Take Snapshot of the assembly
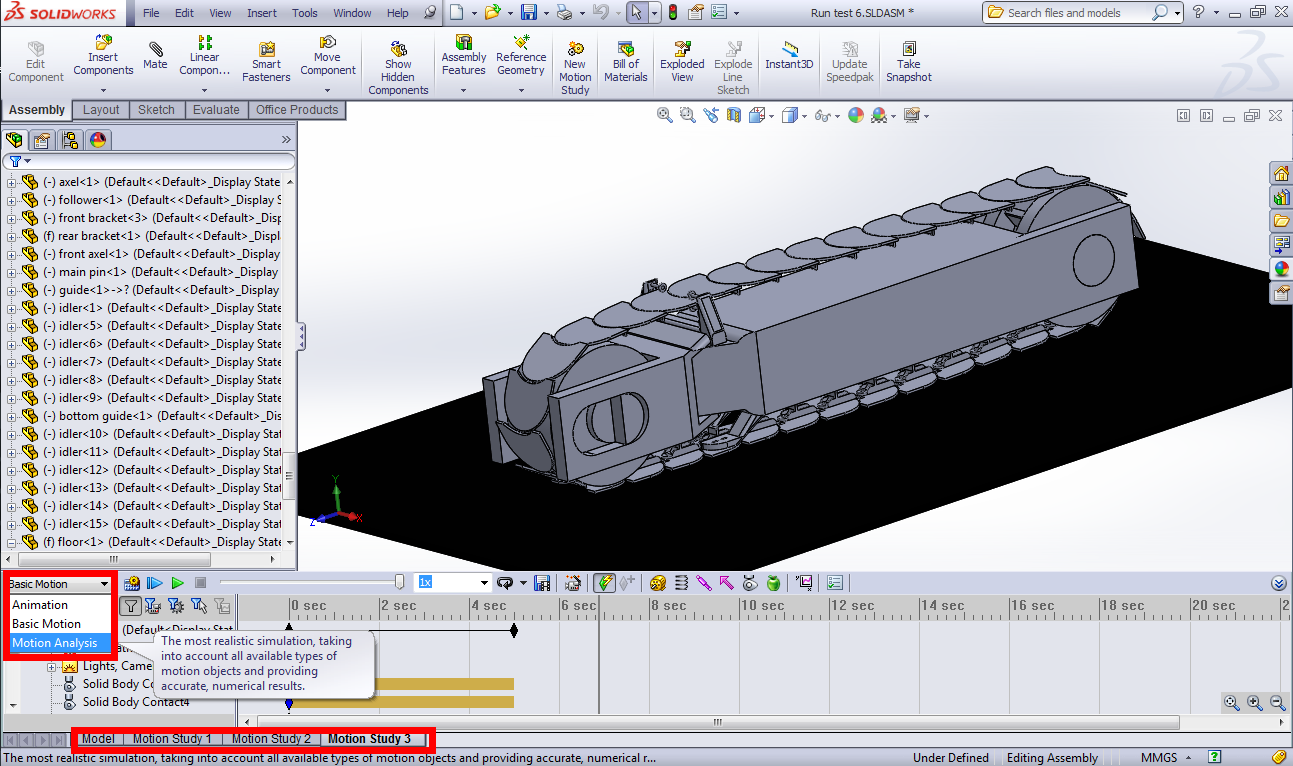Viewport: 1293px width, 766px height. coord(908,62)
